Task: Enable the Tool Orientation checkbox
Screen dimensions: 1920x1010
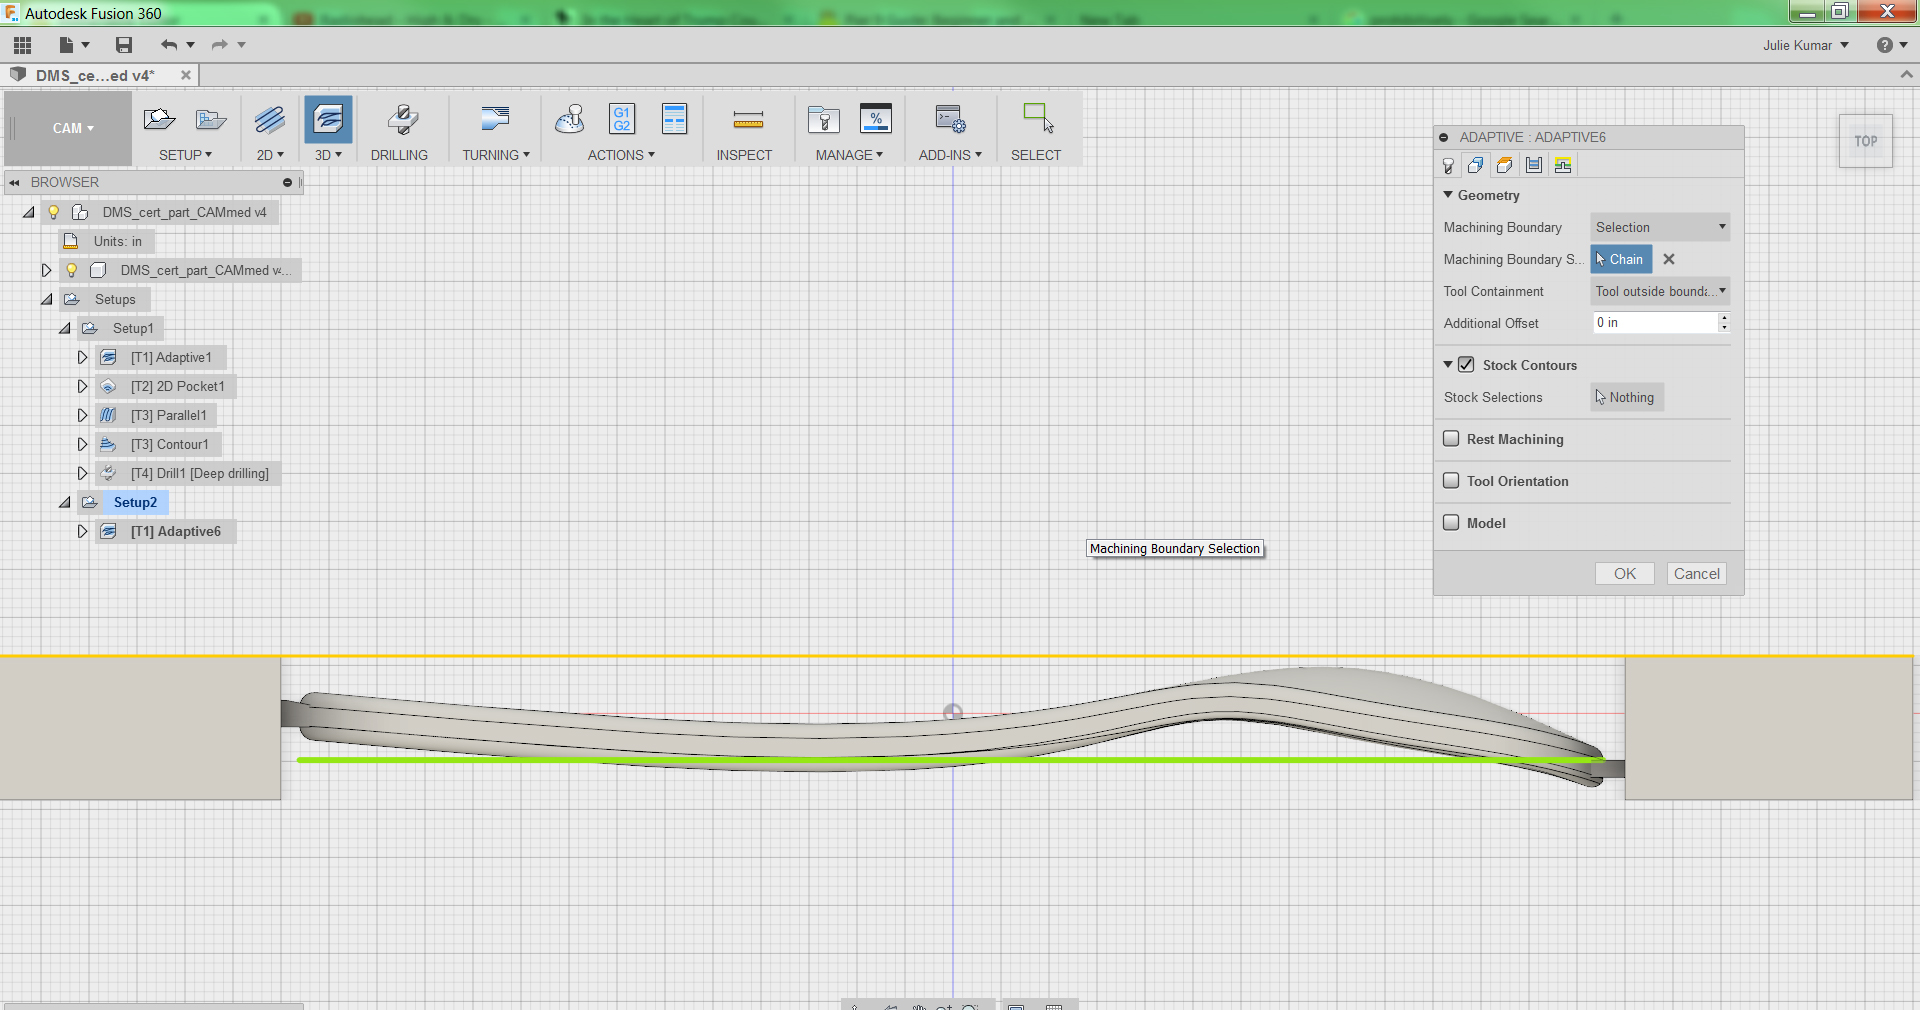Action: (1452, 480)
